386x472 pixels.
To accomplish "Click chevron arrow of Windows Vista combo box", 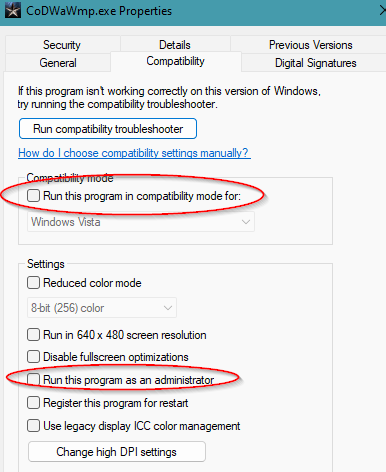I will tap(246, 222).
